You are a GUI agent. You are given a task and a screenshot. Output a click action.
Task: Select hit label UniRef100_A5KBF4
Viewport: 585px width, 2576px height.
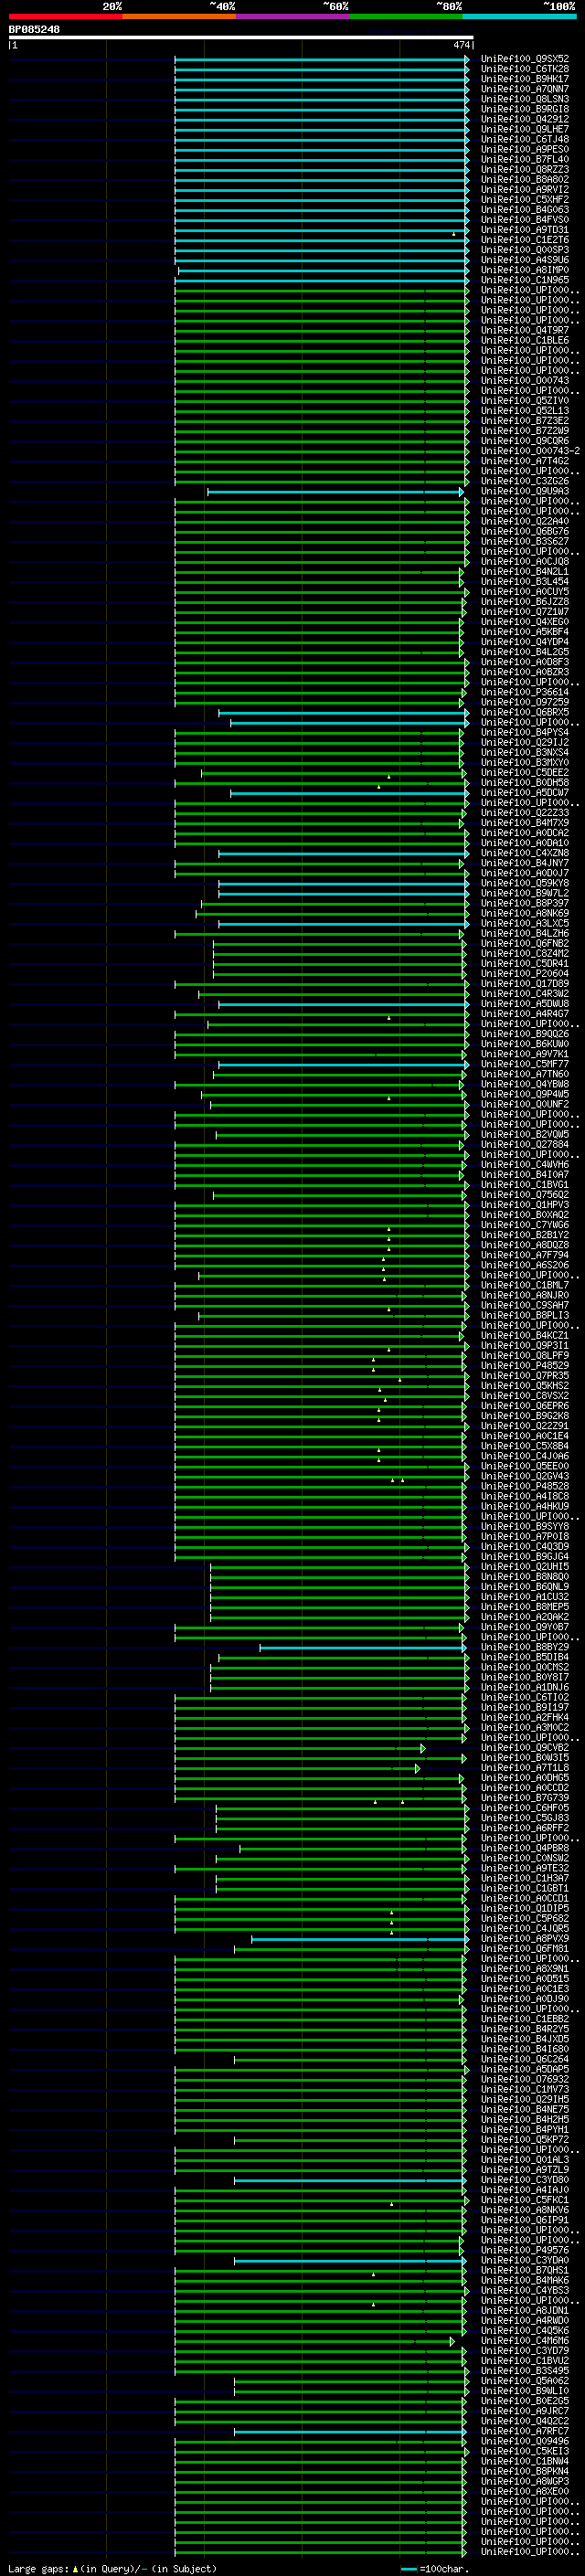click(525, 632)
